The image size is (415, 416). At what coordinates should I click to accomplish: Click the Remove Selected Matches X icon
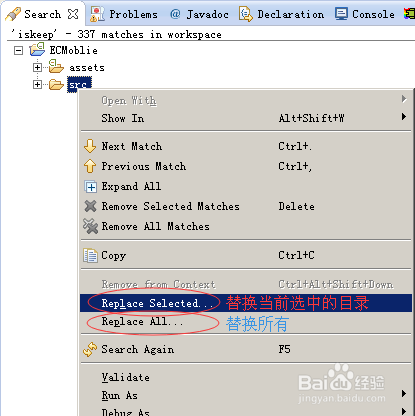(x=90, y=206)
